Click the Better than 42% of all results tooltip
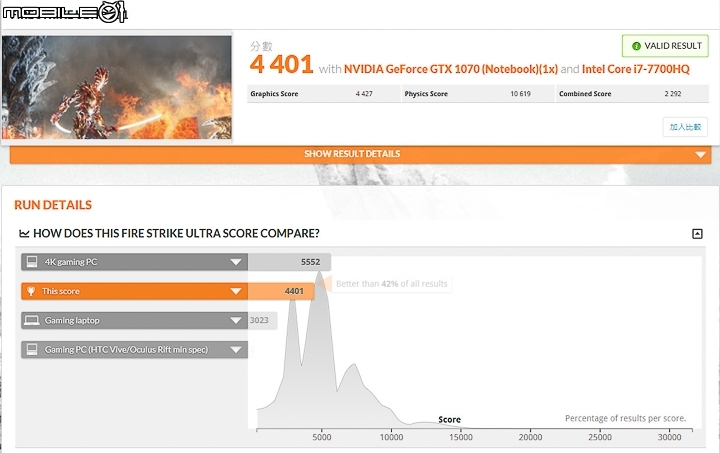720x453 pixels. click(x=392, y=284)
